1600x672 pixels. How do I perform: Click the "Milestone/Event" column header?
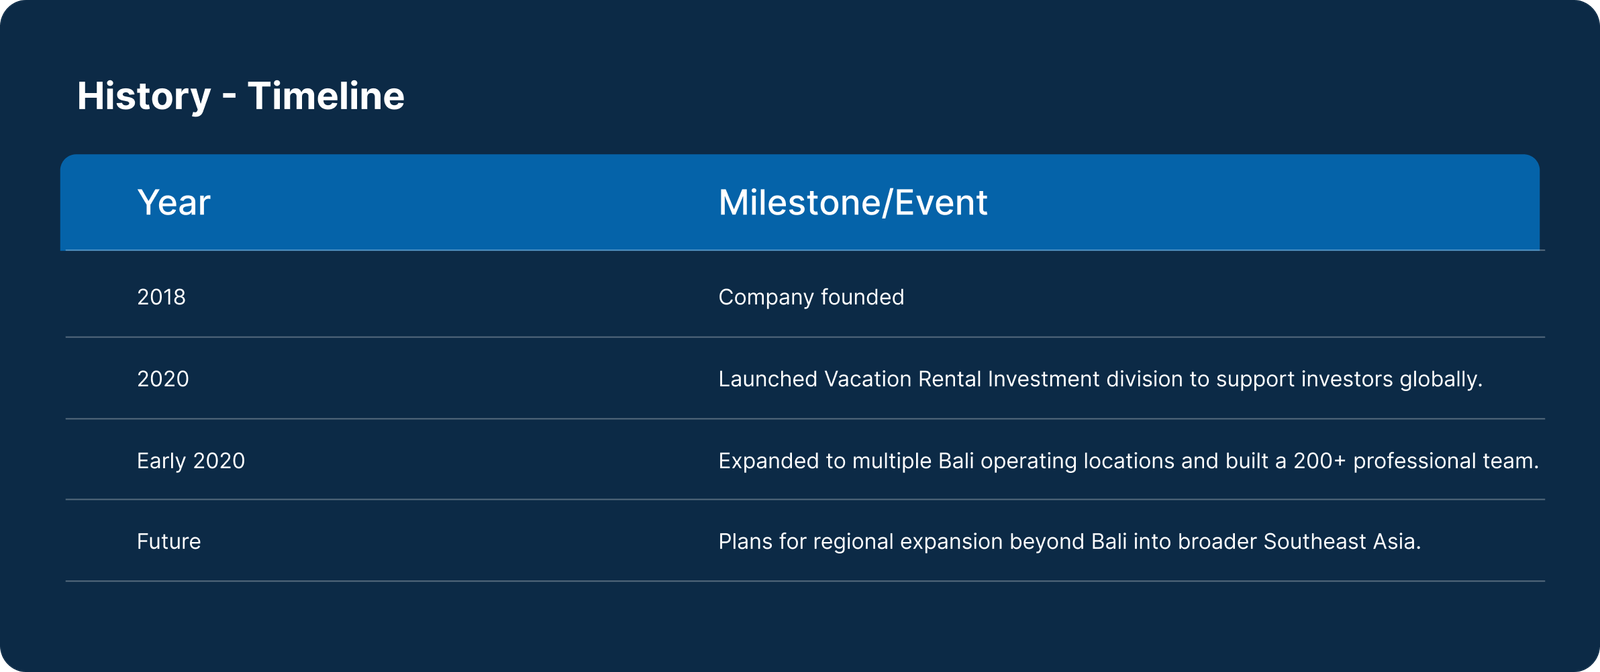coord(853,203)
